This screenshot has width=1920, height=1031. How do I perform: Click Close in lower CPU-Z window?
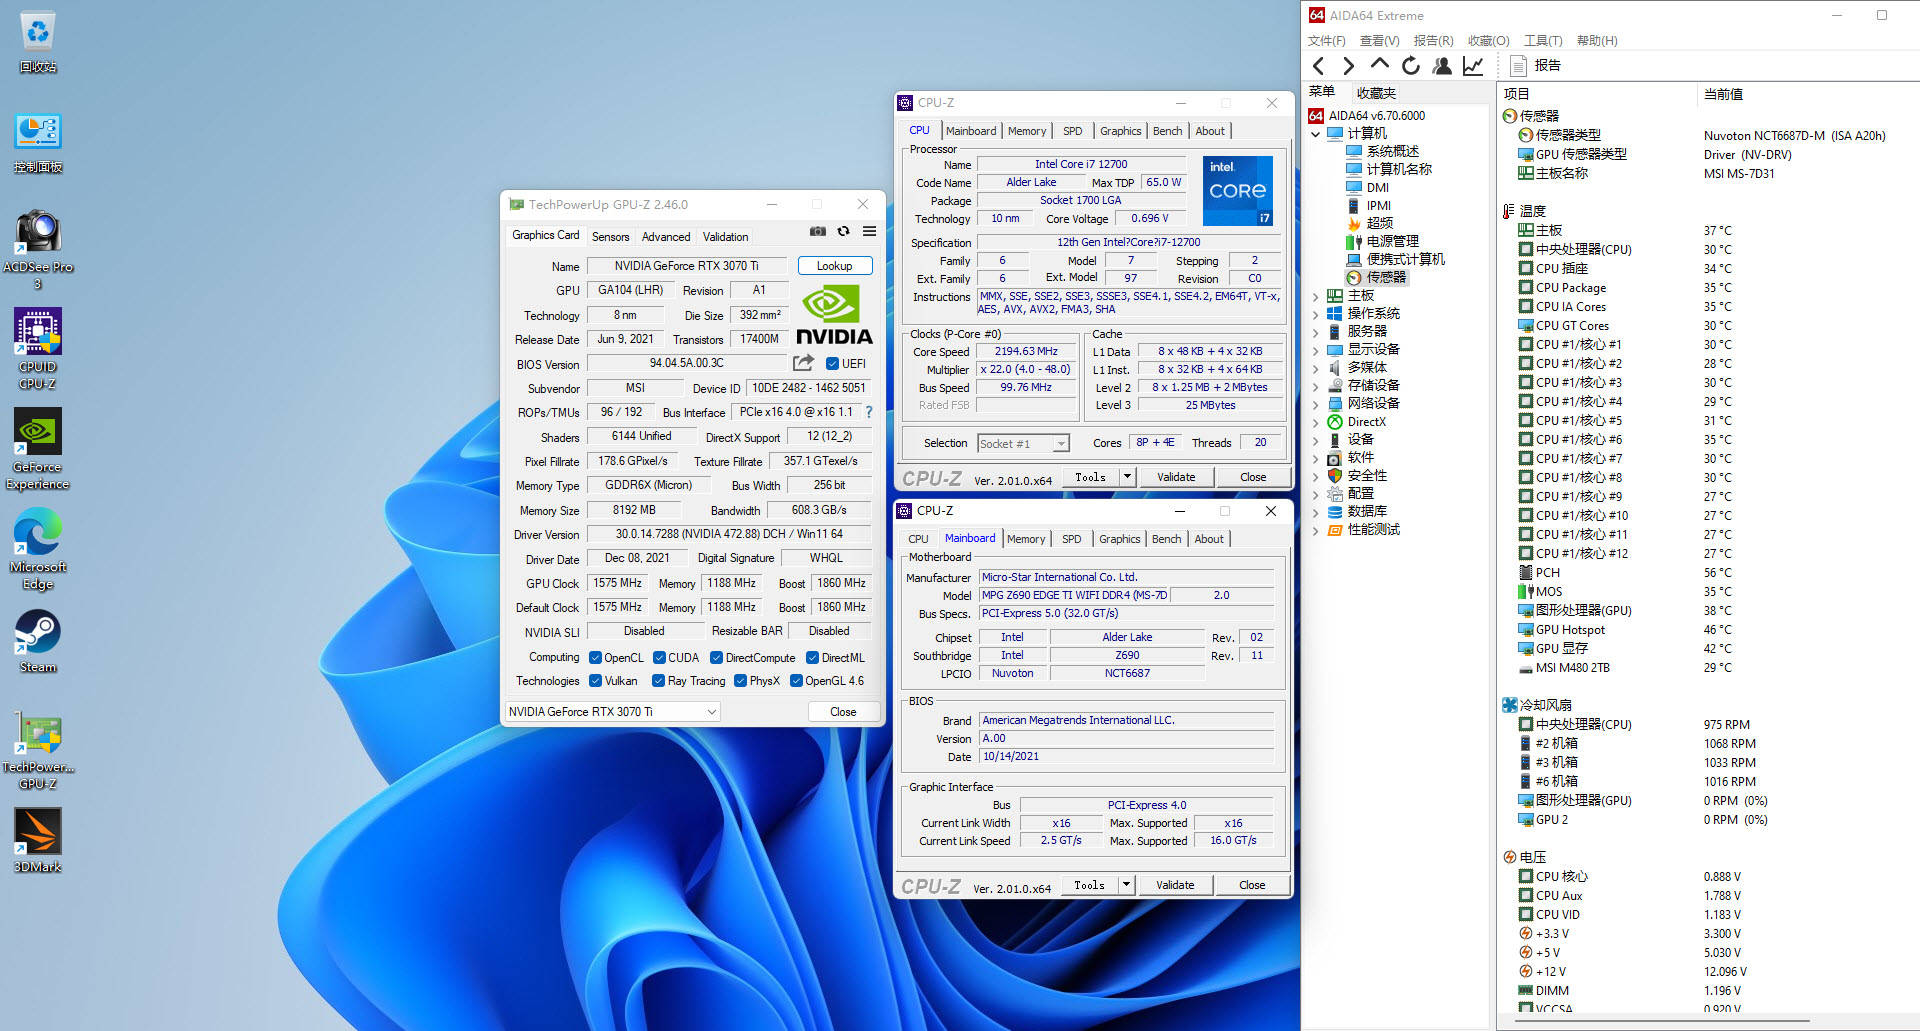1252,885
